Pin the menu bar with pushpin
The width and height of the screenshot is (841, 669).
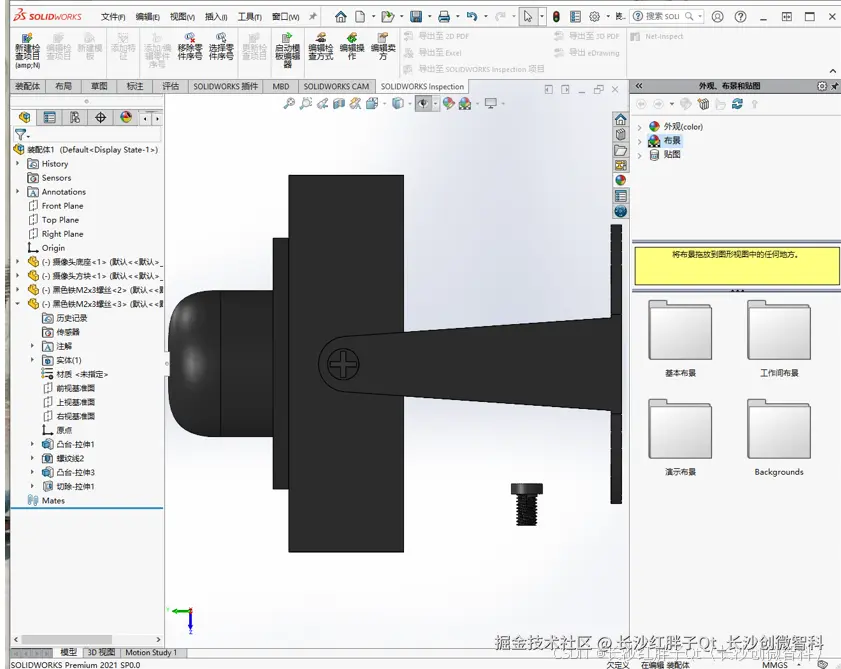[313, 17]
